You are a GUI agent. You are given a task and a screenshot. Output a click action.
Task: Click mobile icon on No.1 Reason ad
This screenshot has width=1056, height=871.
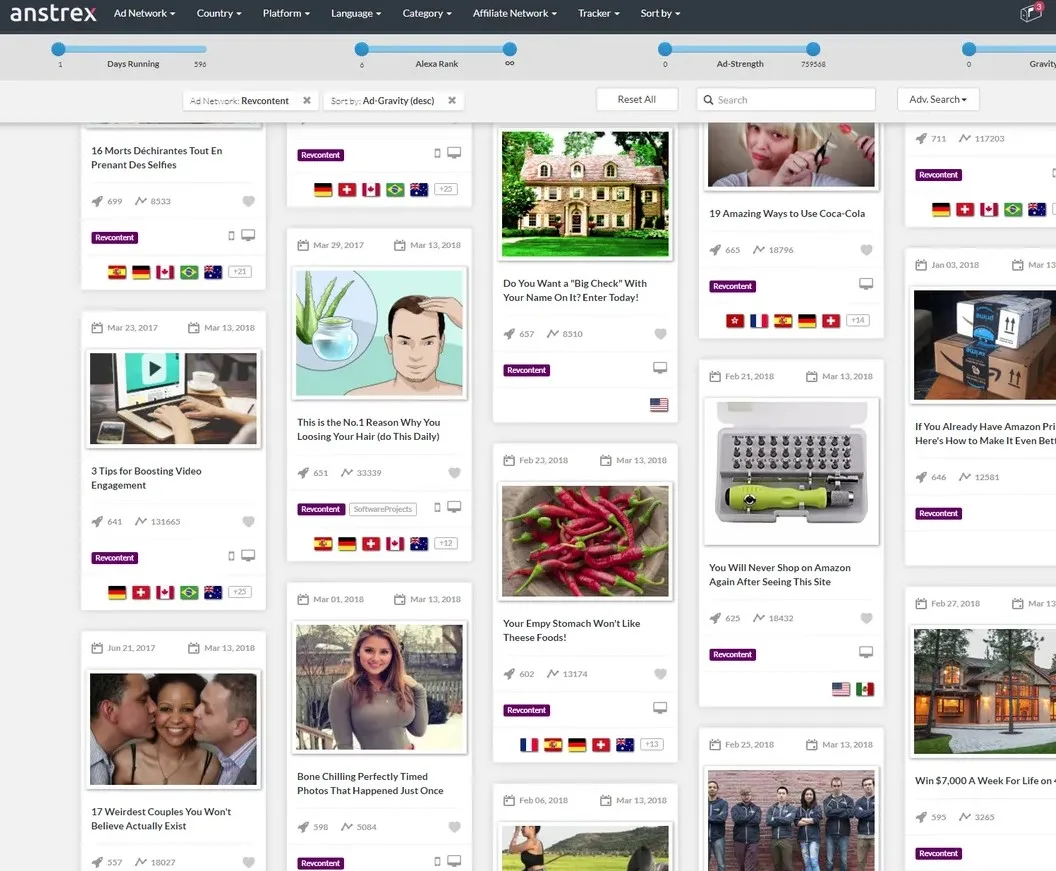click(437, 507)
